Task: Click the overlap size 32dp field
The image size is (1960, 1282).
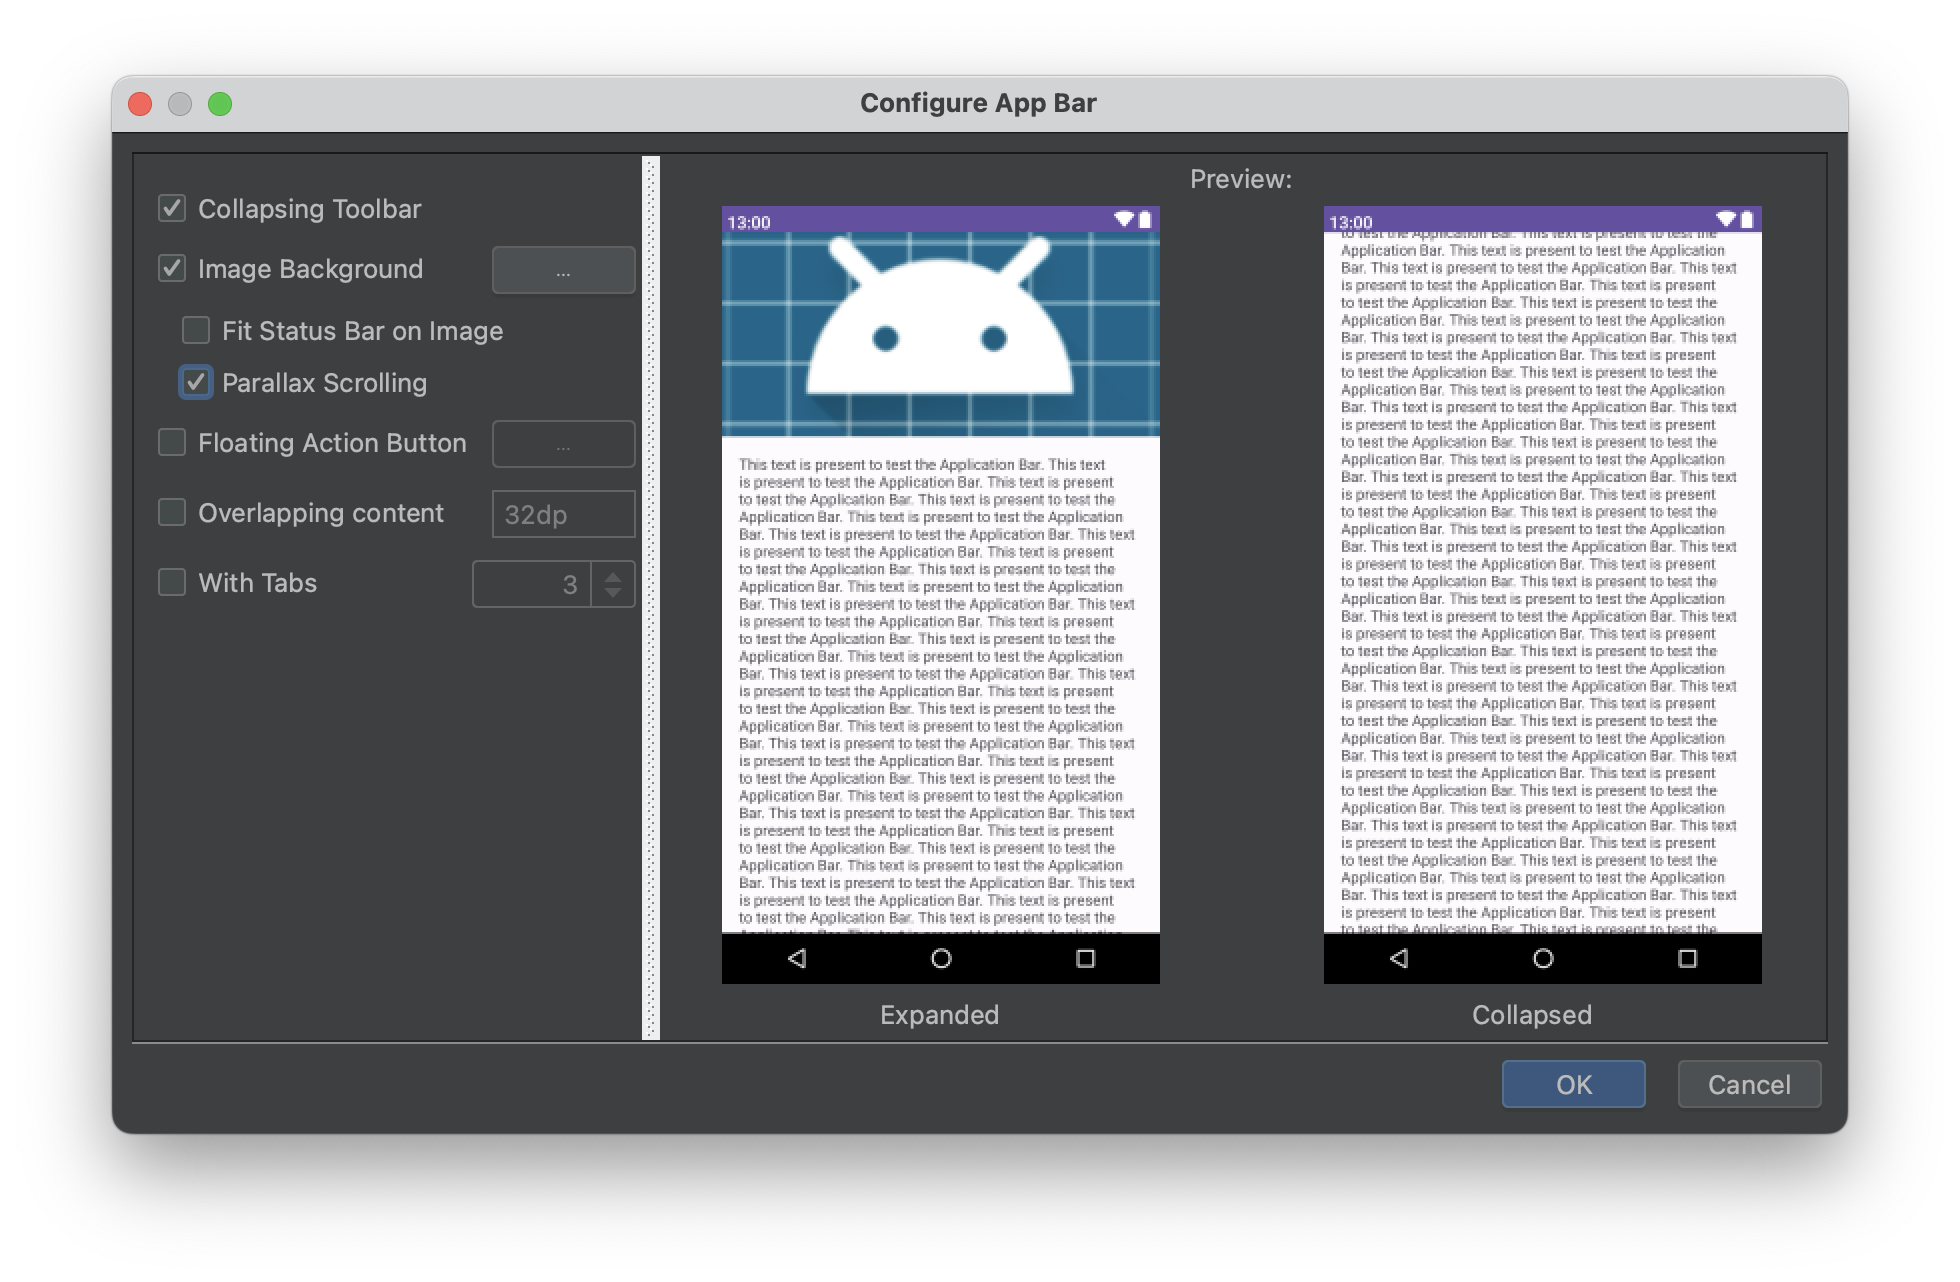Action: (563, 514)
